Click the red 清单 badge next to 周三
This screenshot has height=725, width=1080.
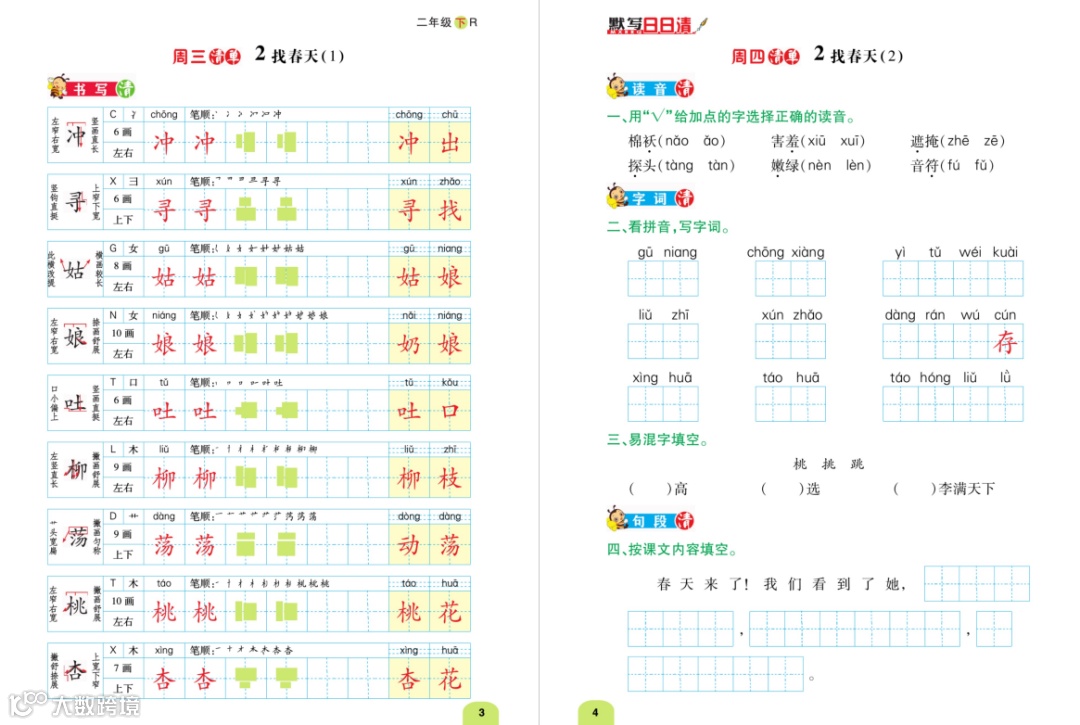tap(225, 56)
